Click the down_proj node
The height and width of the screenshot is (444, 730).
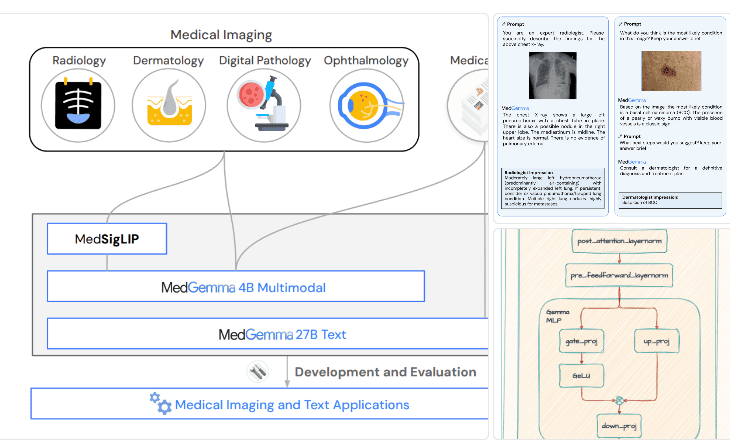(620, 427)
